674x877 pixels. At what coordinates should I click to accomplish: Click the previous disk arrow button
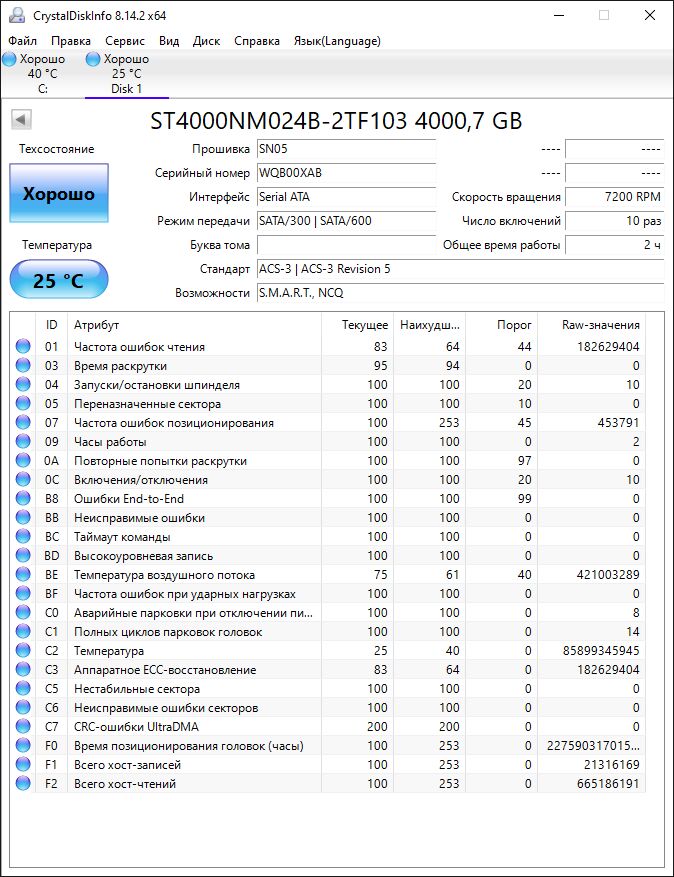[21, 121]
